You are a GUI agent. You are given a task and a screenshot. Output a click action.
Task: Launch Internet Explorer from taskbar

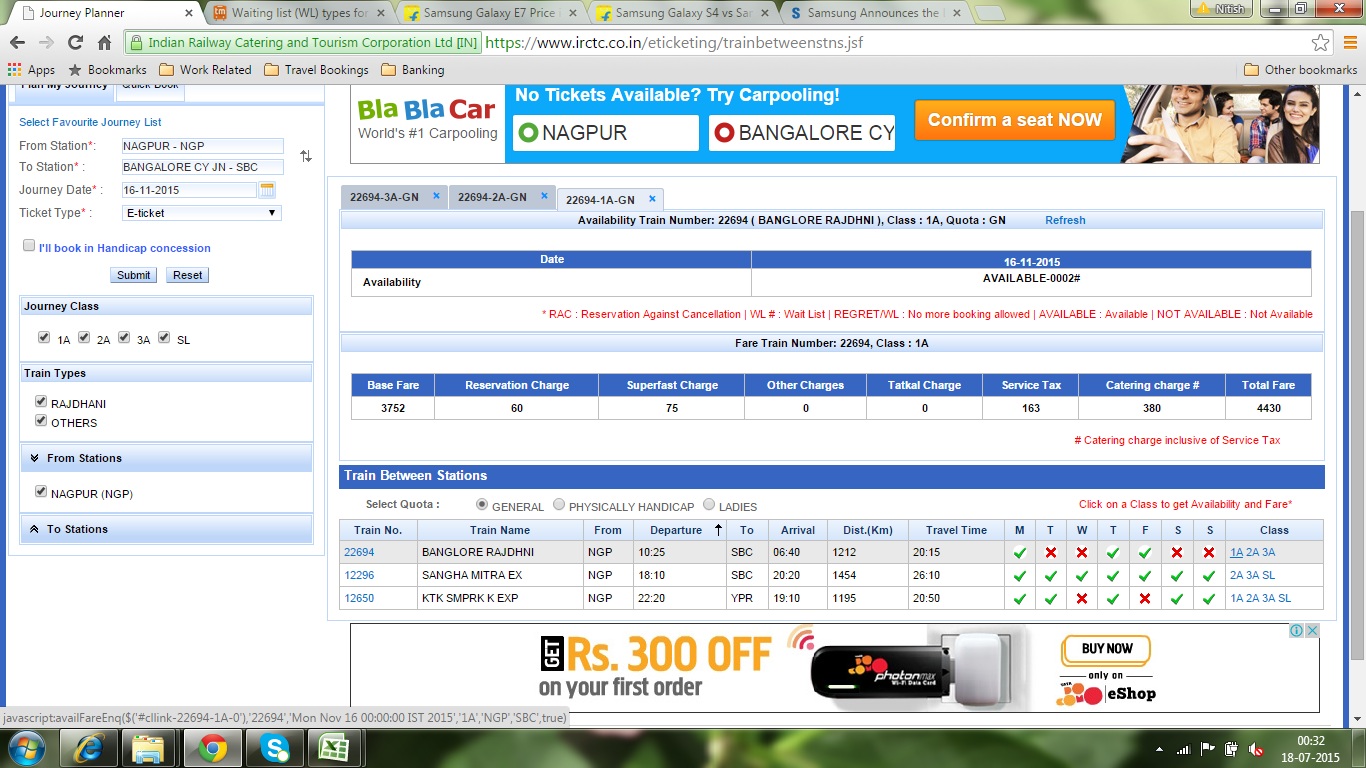click(x=89, y=748)
